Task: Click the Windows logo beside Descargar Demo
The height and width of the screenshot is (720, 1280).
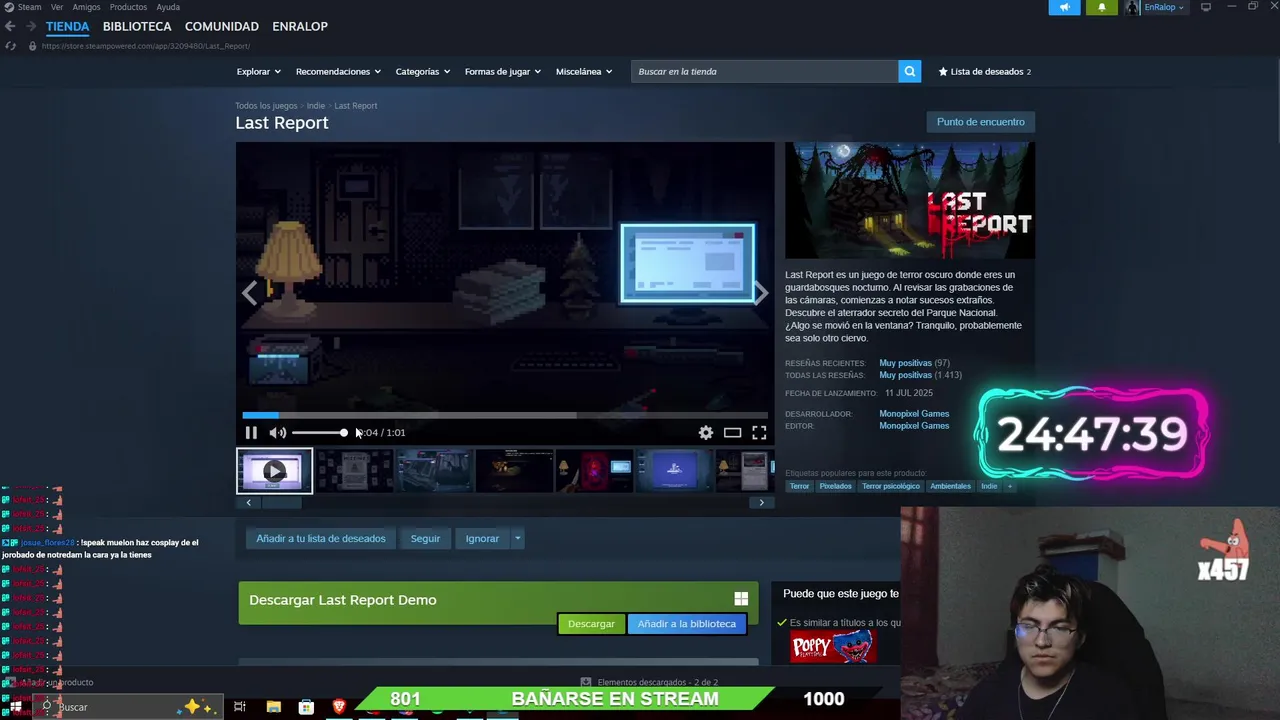Action: (741, 598)
